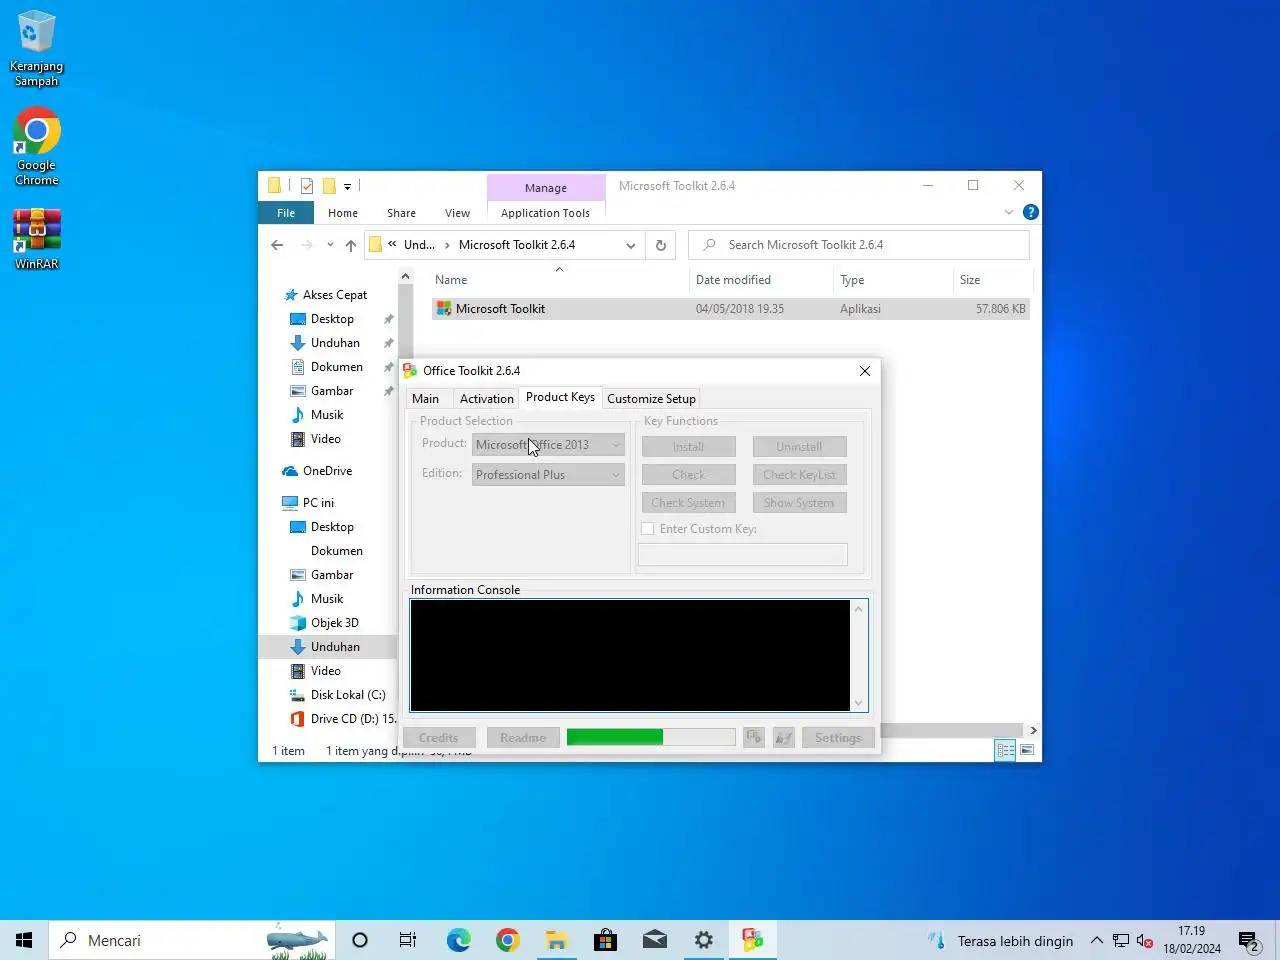Open the Customize Setup tab

click(651, 399)
